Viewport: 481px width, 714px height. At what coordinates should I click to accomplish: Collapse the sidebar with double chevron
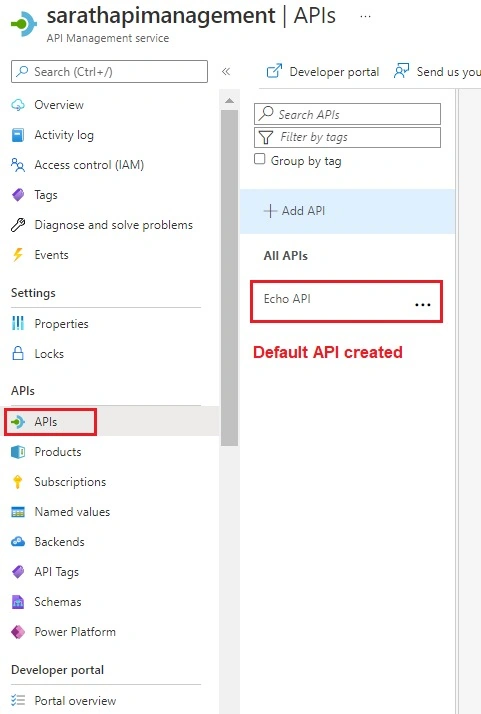coord(226,71)
